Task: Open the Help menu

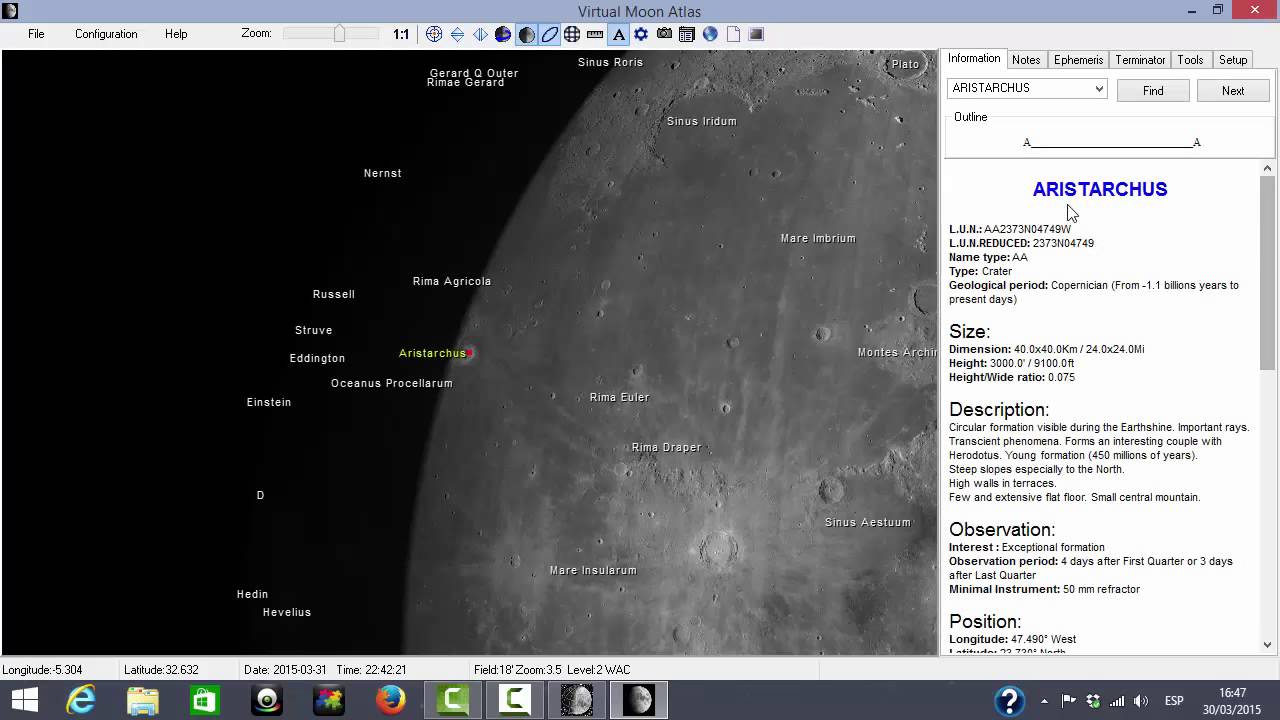Action: coord(176,34)
